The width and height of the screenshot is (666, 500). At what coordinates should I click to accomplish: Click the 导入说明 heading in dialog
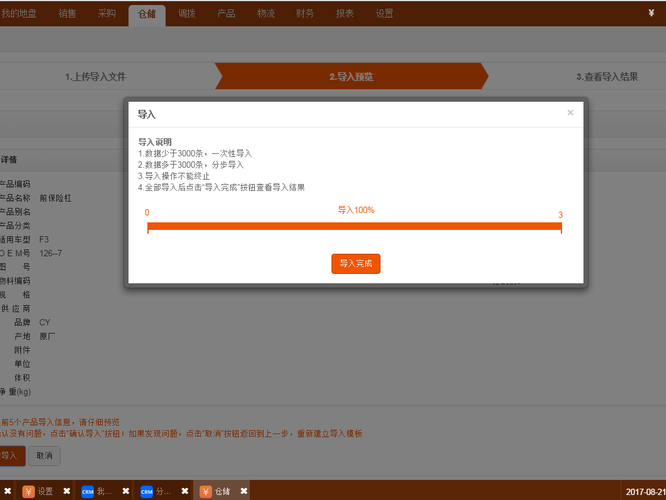tap(155, 142)
